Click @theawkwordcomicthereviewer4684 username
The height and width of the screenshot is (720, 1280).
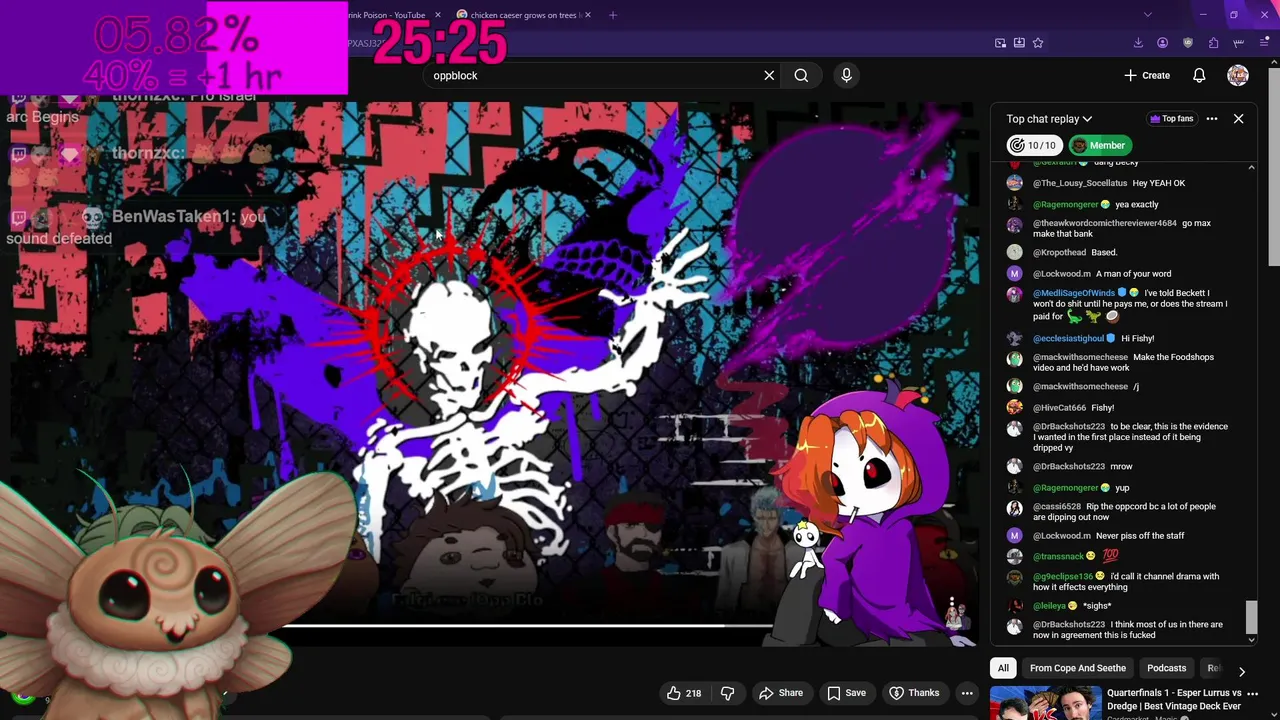coord(1105,223)
